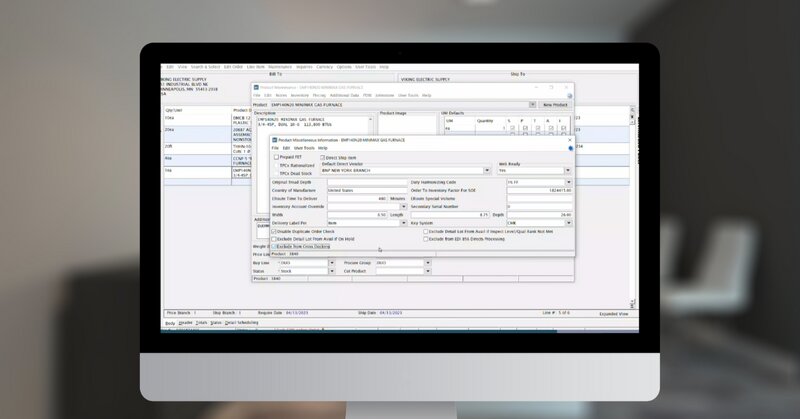Open the Inventory menu in Product Maintenance
Image resolution: width=800 pixels, height=419 pixels.
coord(299,95)
